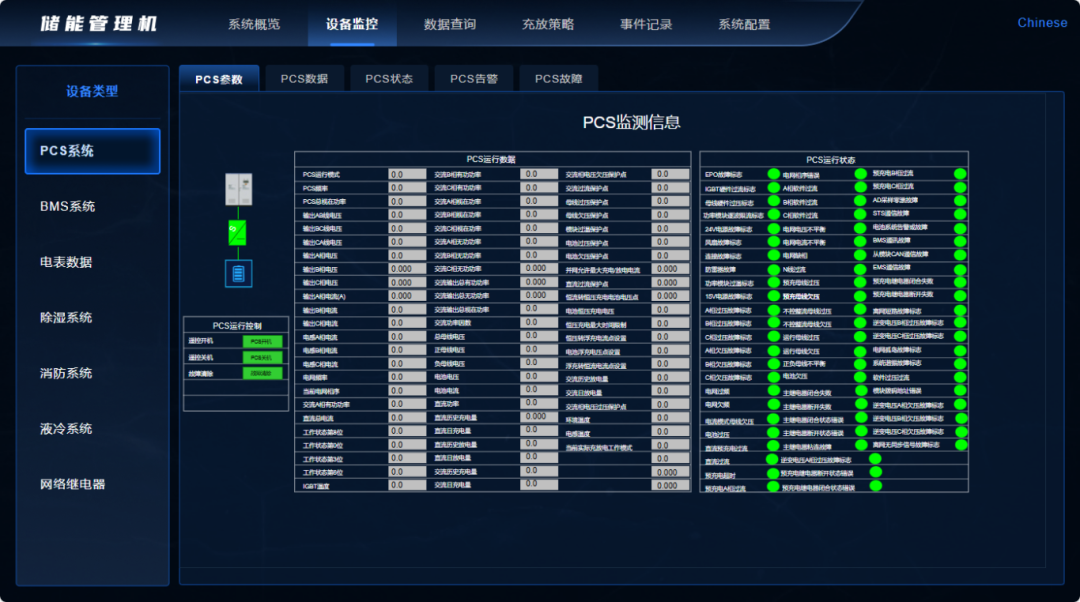Click the PCS运行模式 value field
Image resolution: width=1080 pixels, height=602 pixels.
[x=407, y=174]
